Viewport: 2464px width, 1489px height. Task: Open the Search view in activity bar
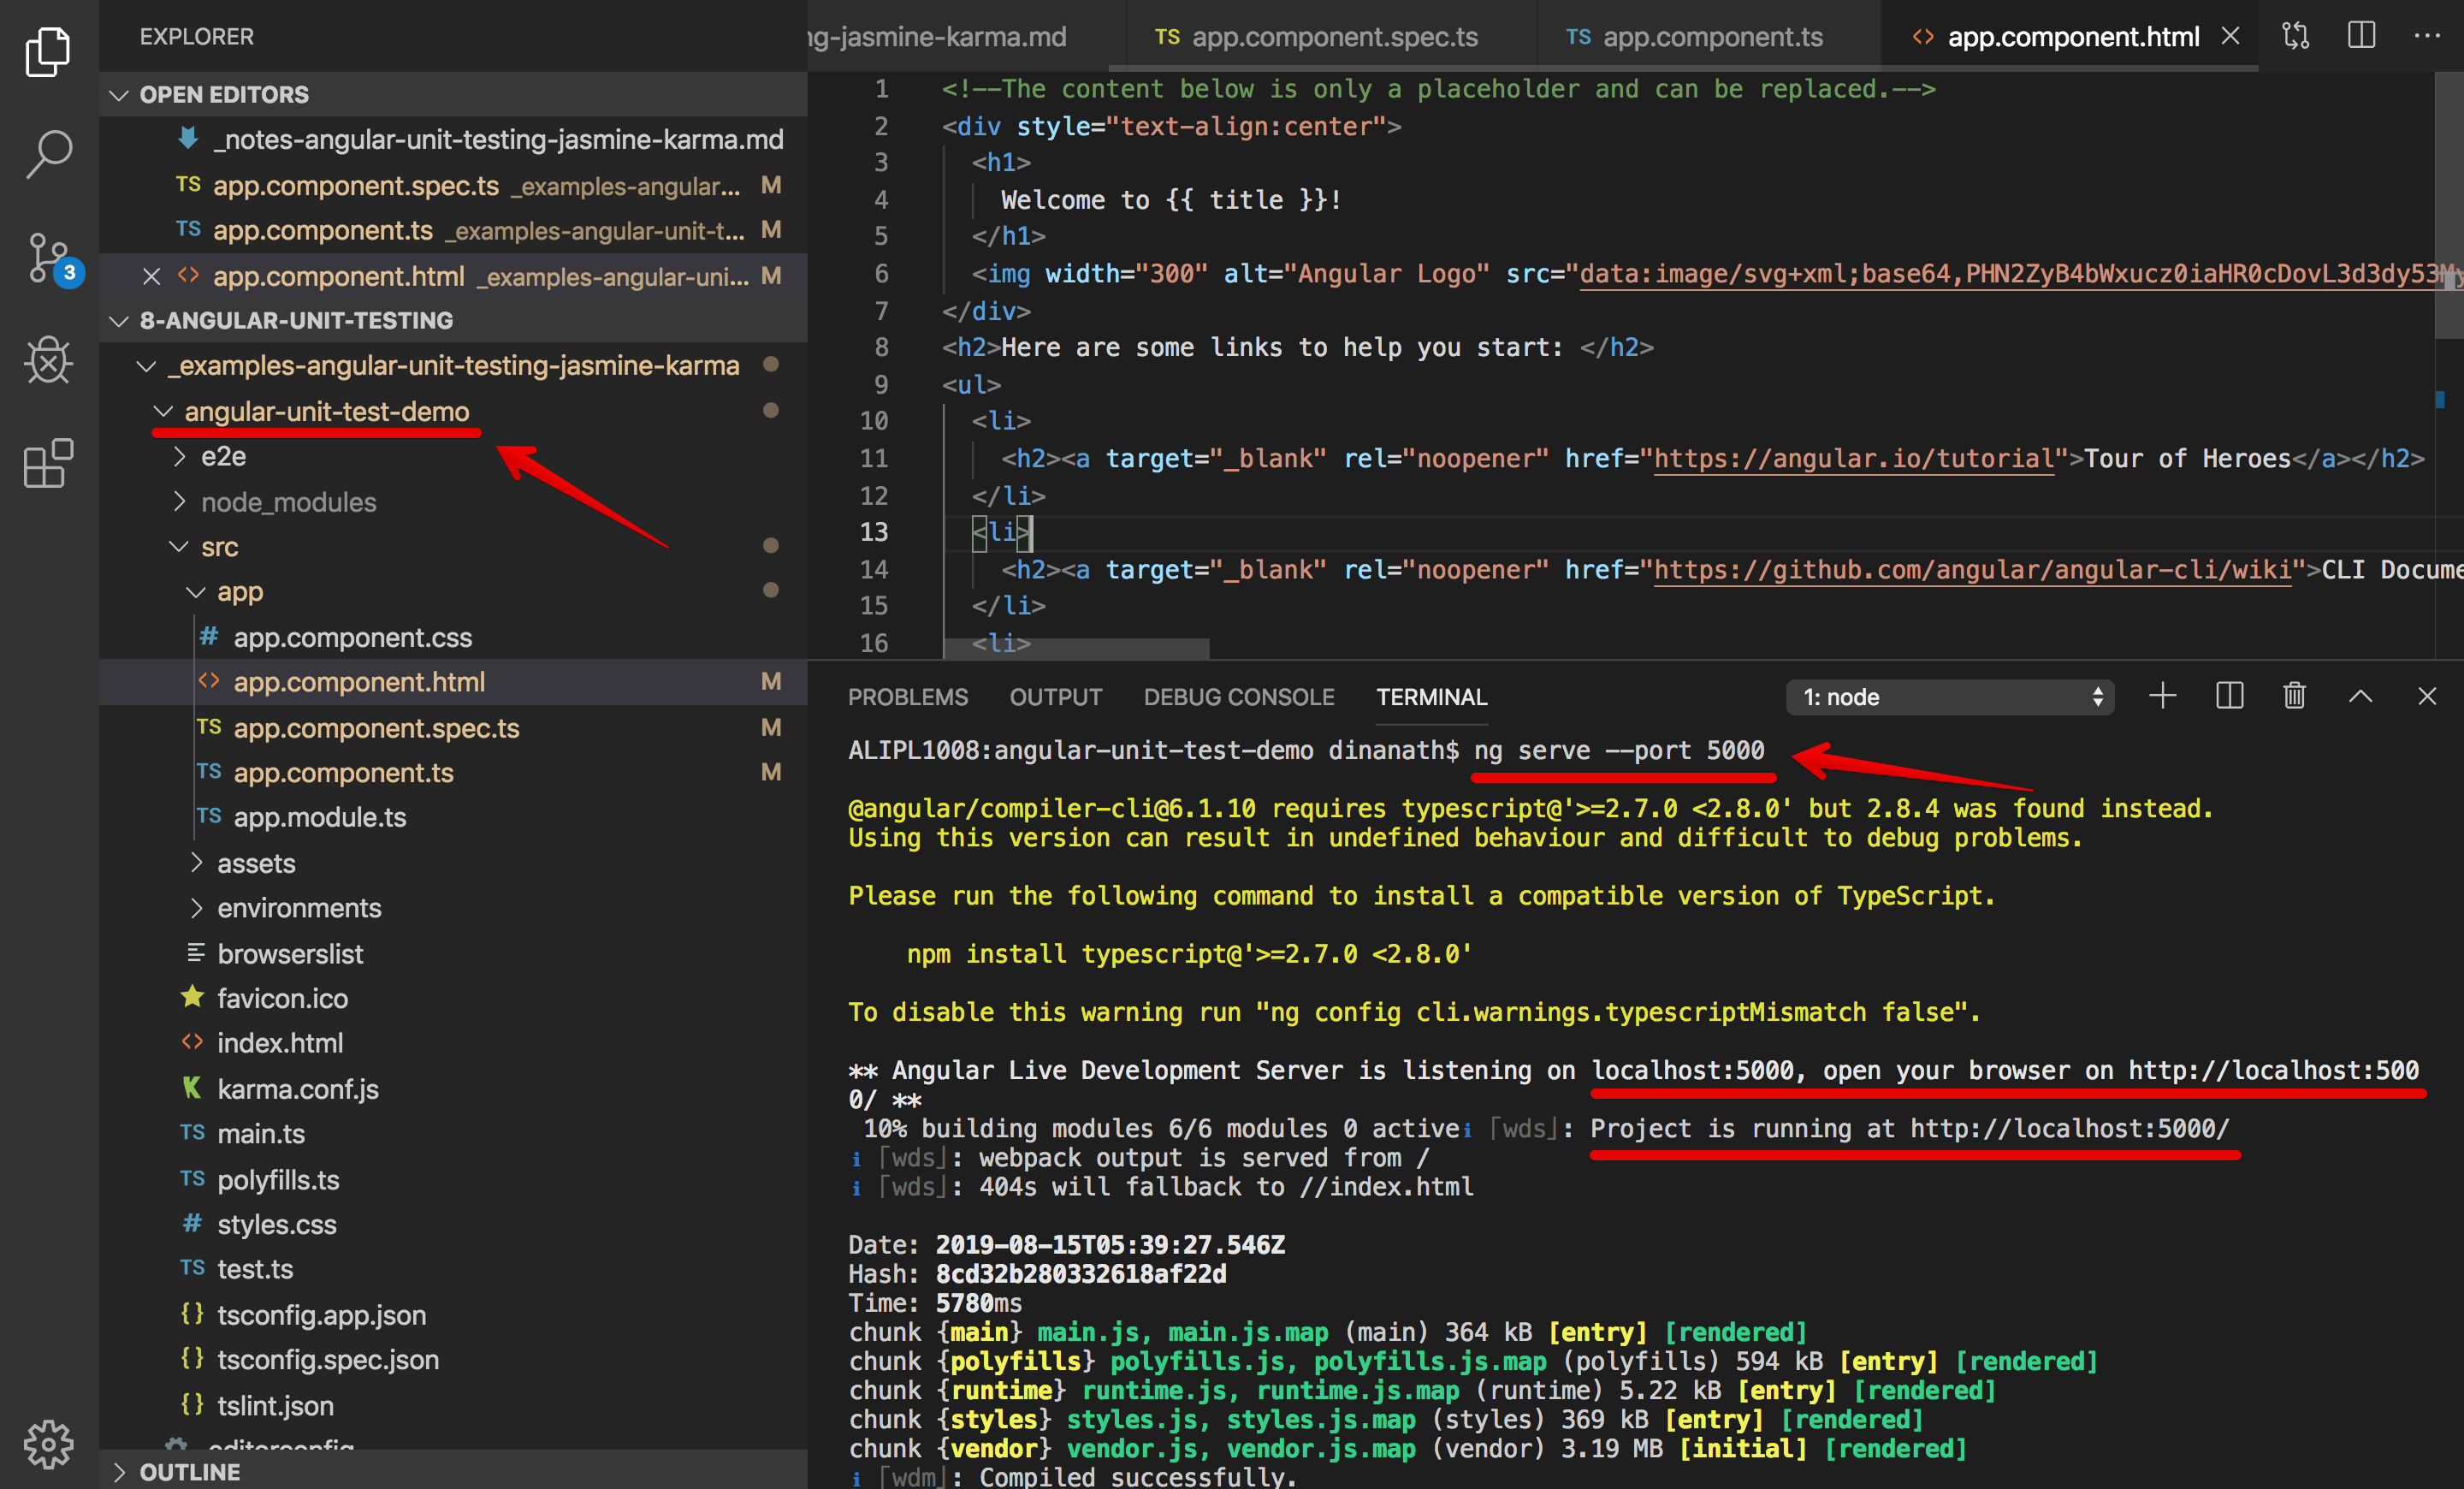[x=48, y=153]
